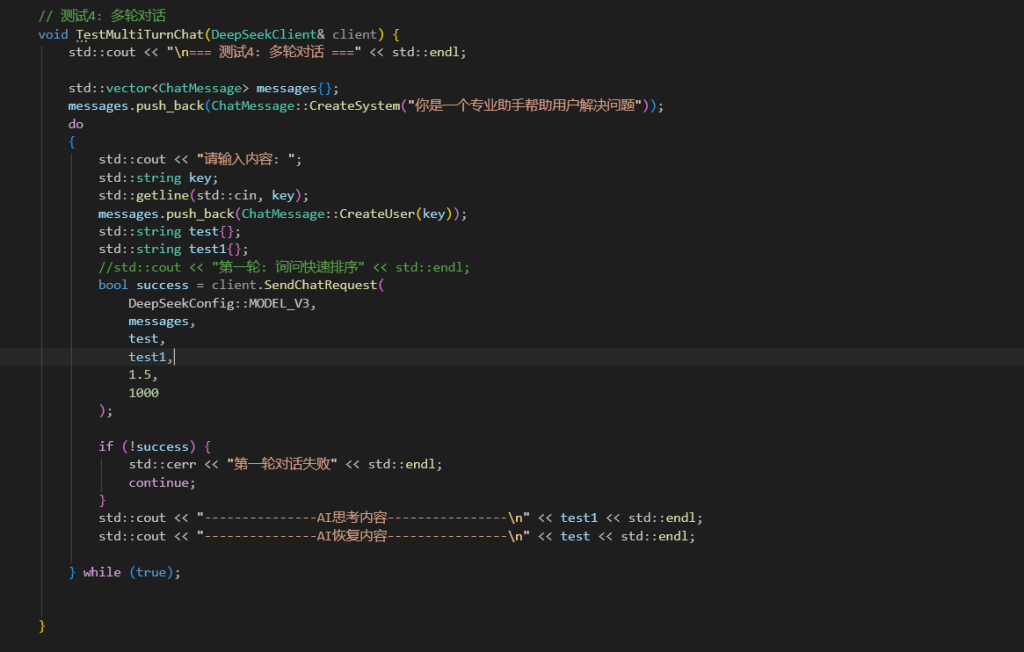Click the 1000 numeric argument

pos(143,393)
